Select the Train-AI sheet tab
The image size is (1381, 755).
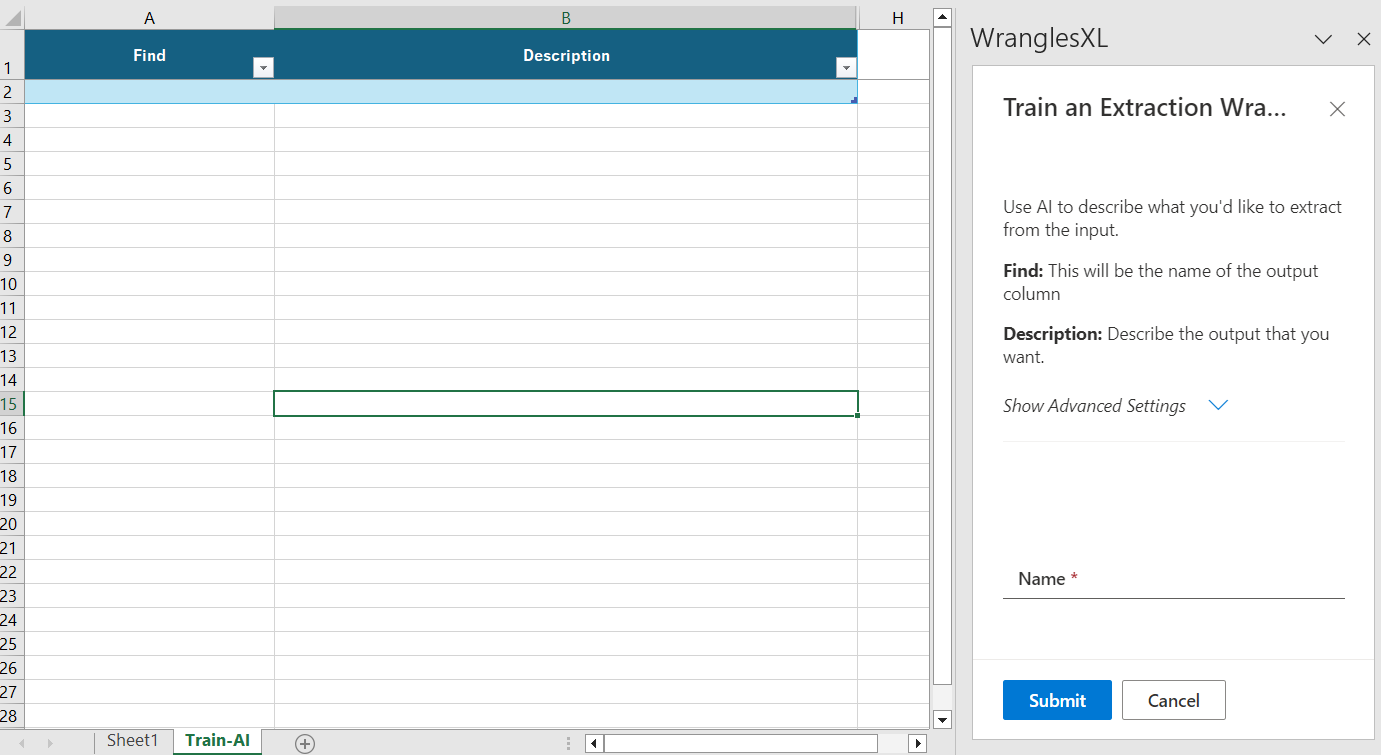click(x=217, y=741)
